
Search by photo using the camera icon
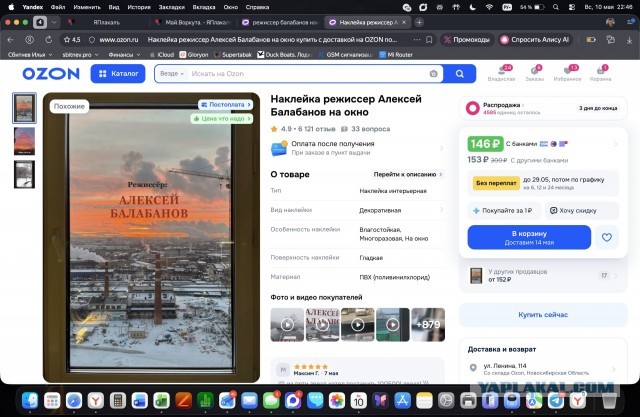433,73
